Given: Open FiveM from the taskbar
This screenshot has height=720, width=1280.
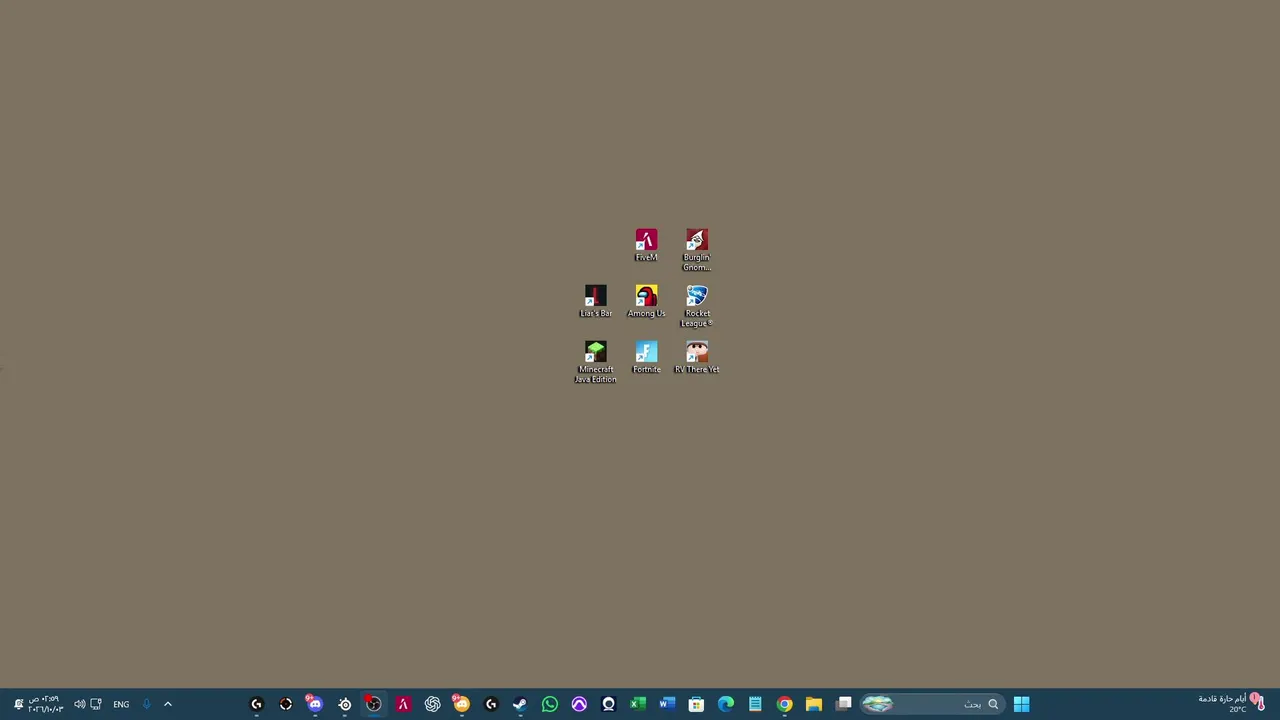Looking at the screenshot, I should coord(403,704).
